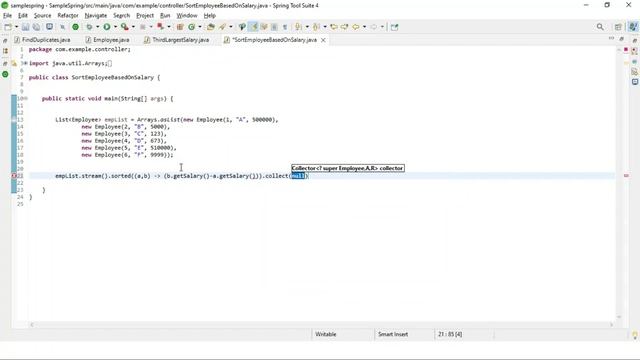Click the Next Edit Location icon
640x360 pixels.
click(344, 27)
